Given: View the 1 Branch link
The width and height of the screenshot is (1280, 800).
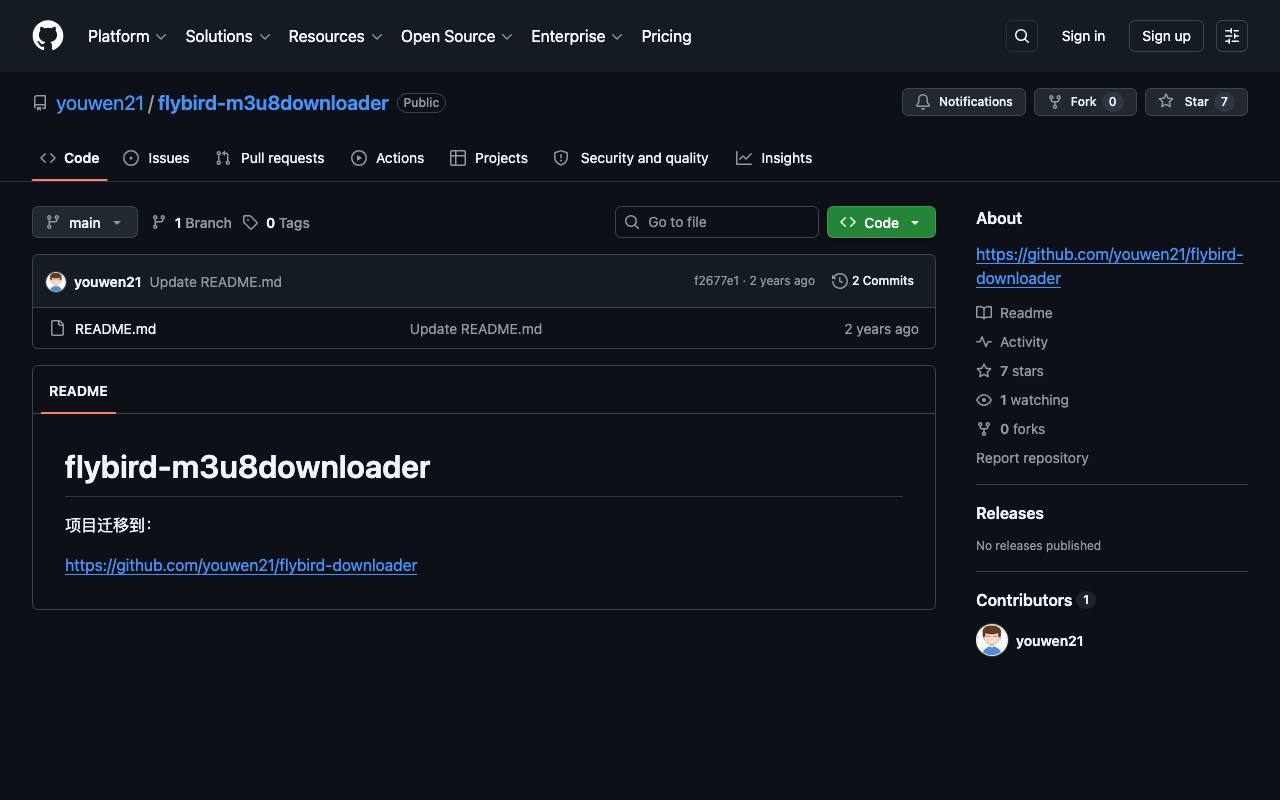Looking at the screenshot, I should (191, 223).
